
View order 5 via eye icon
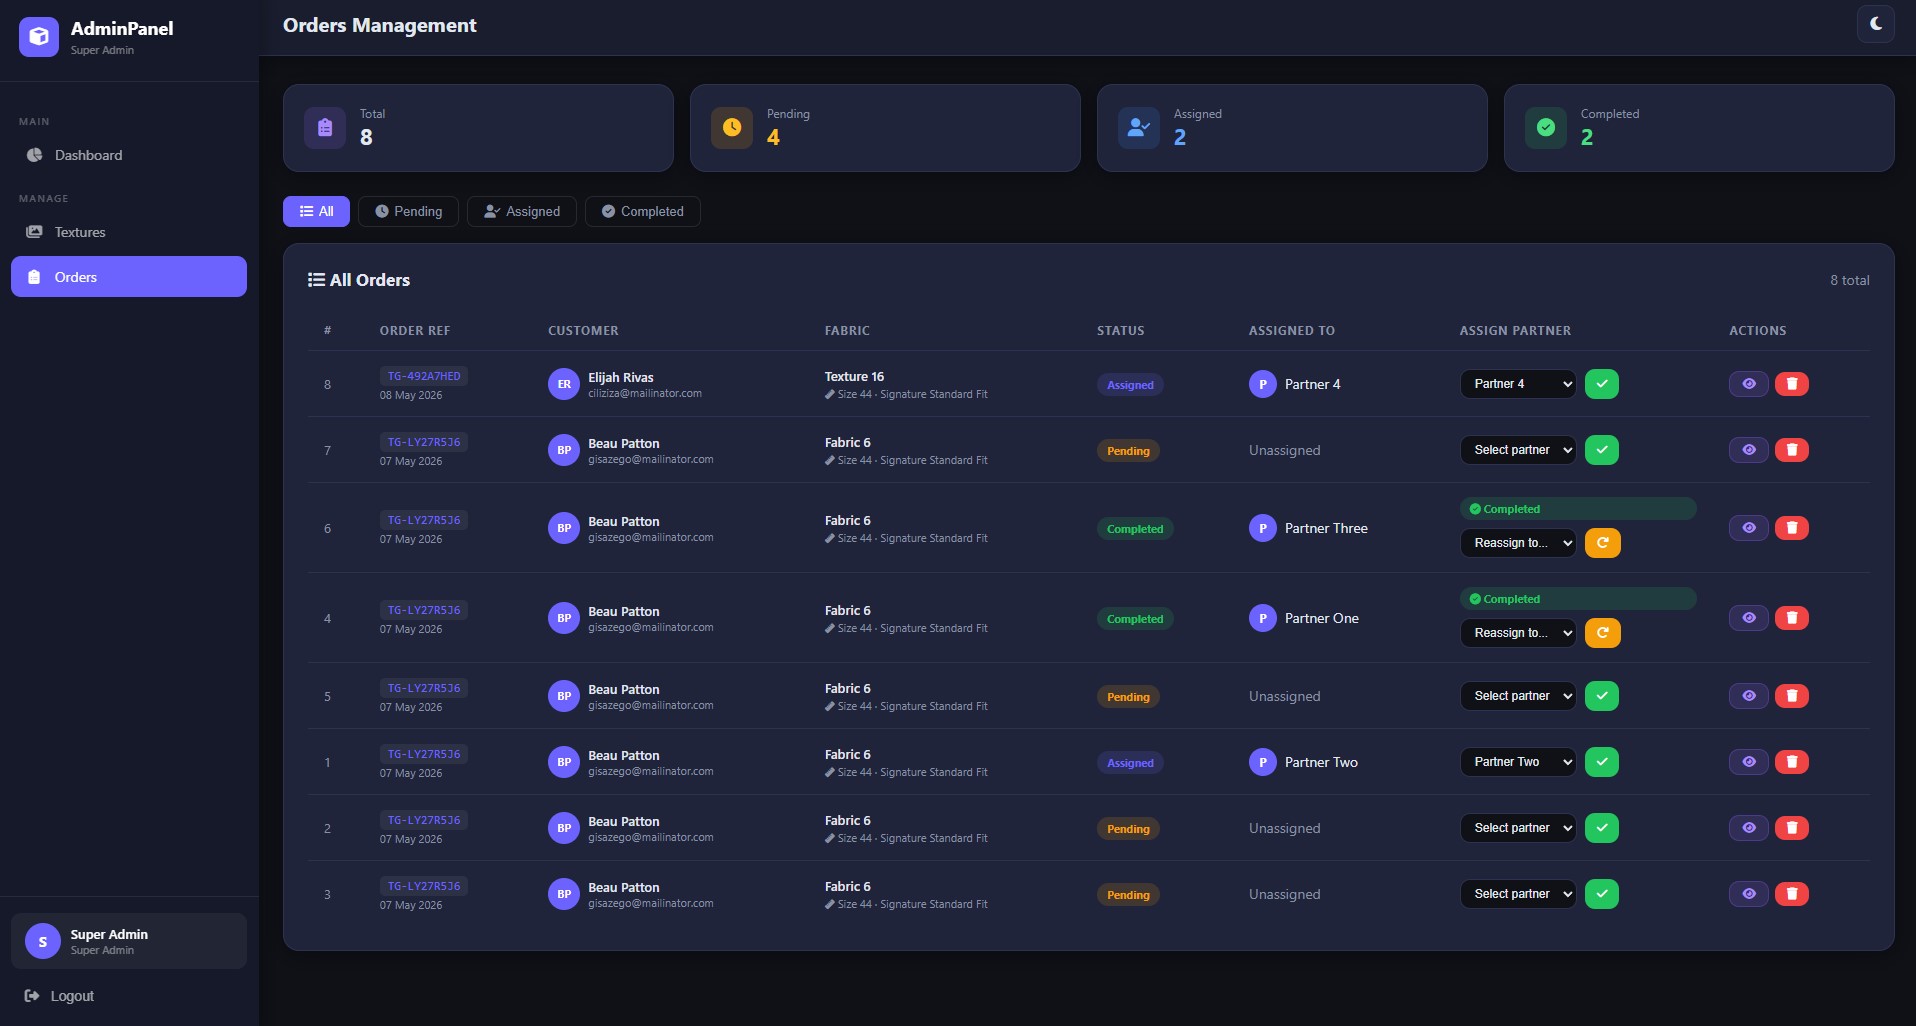(x=1749, y=696)
